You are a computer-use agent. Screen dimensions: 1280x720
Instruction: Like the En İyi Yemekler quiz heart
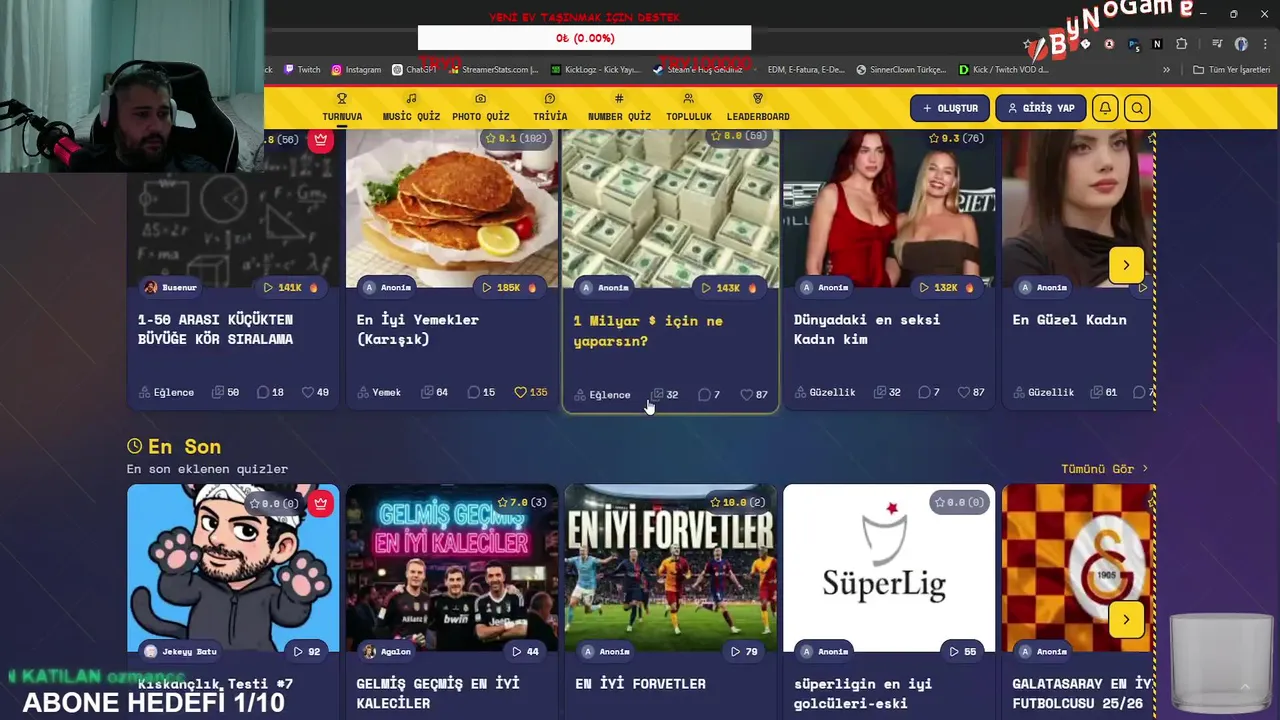point(520,392)
